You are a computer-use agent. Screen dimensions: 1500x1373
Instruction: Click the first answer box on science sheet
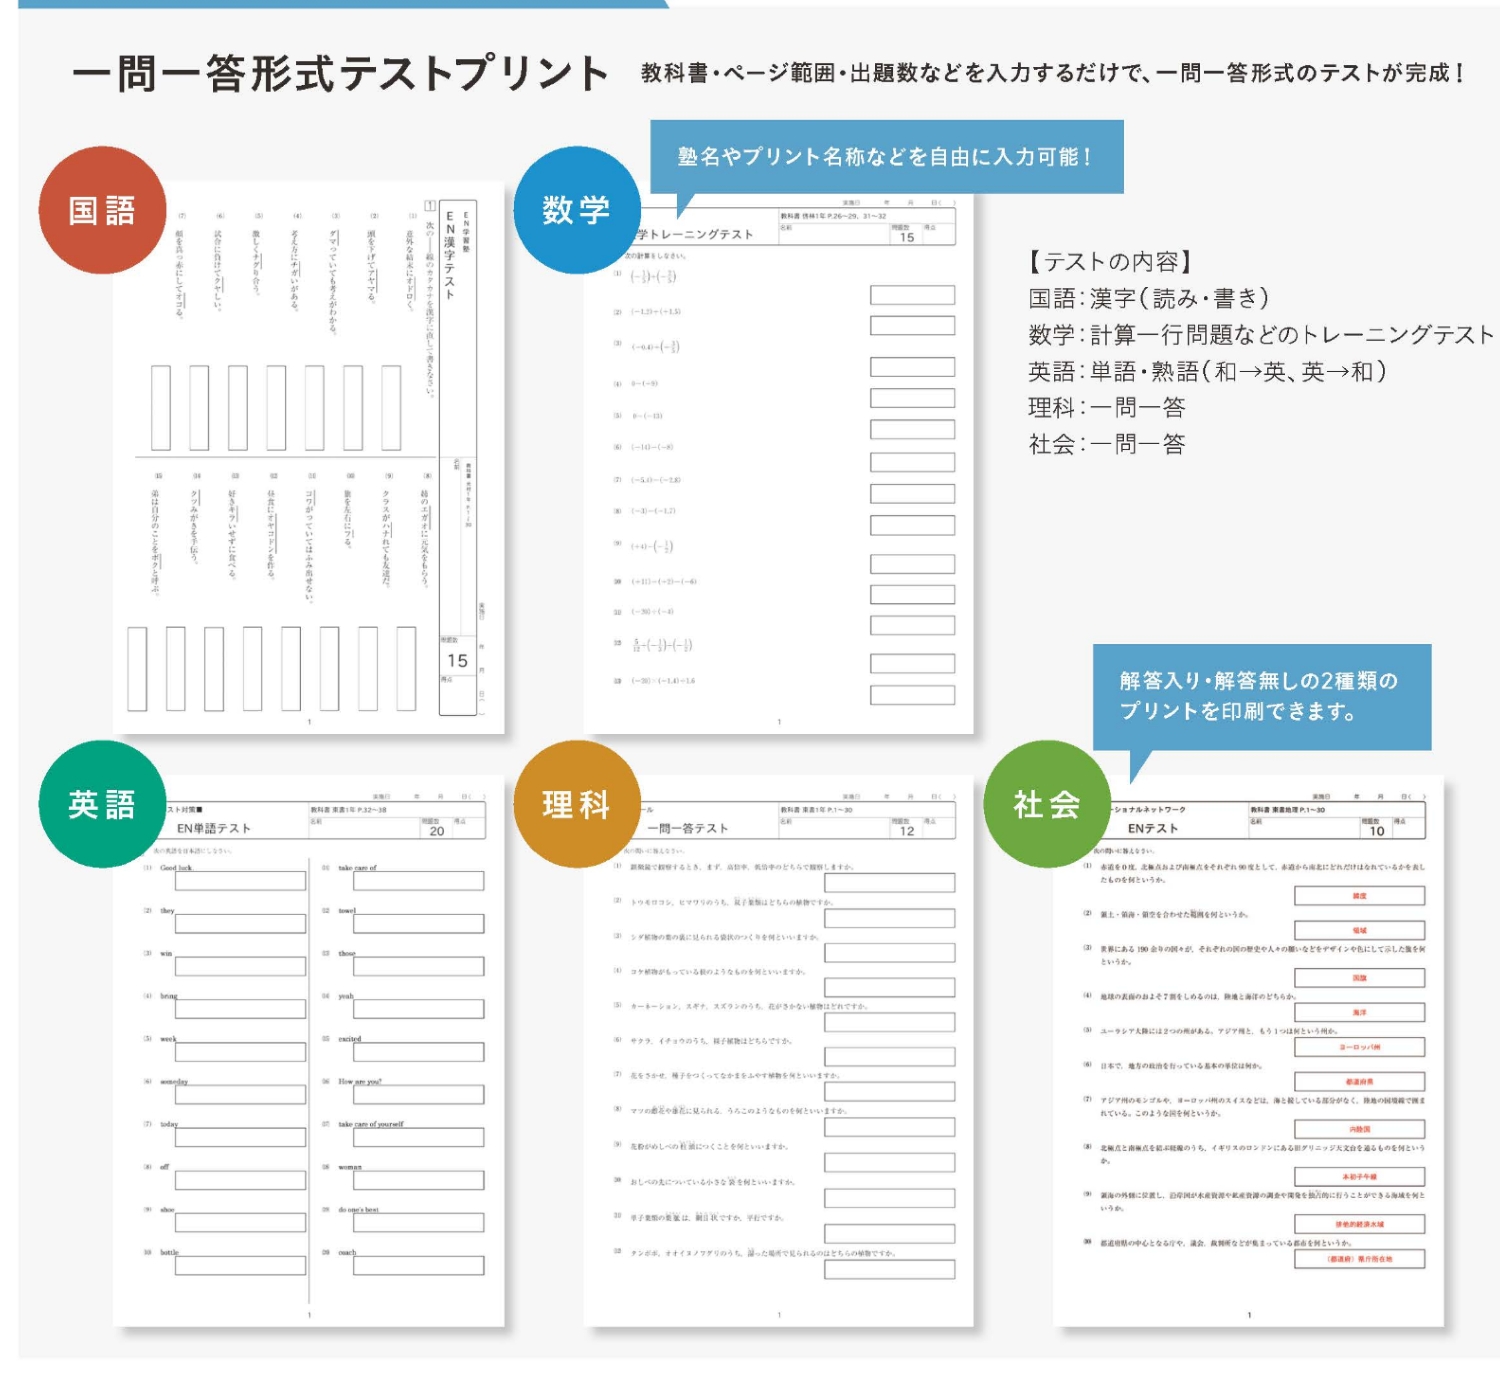click(x=890, y=883)
